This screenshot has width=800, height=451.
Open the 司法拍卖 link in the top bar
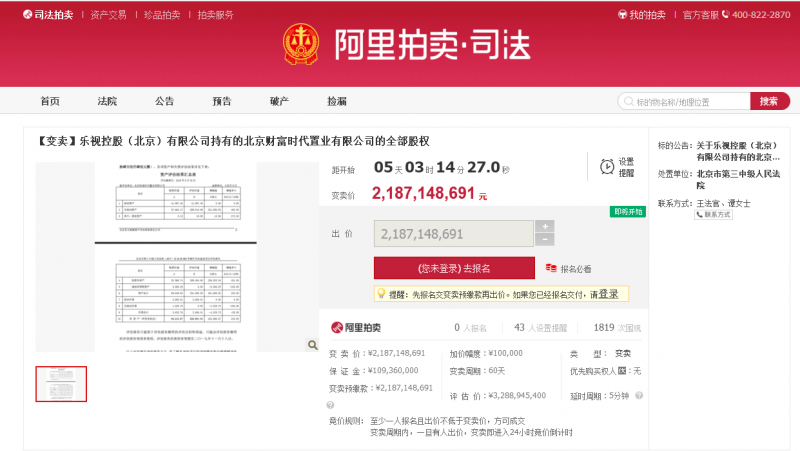48,15
